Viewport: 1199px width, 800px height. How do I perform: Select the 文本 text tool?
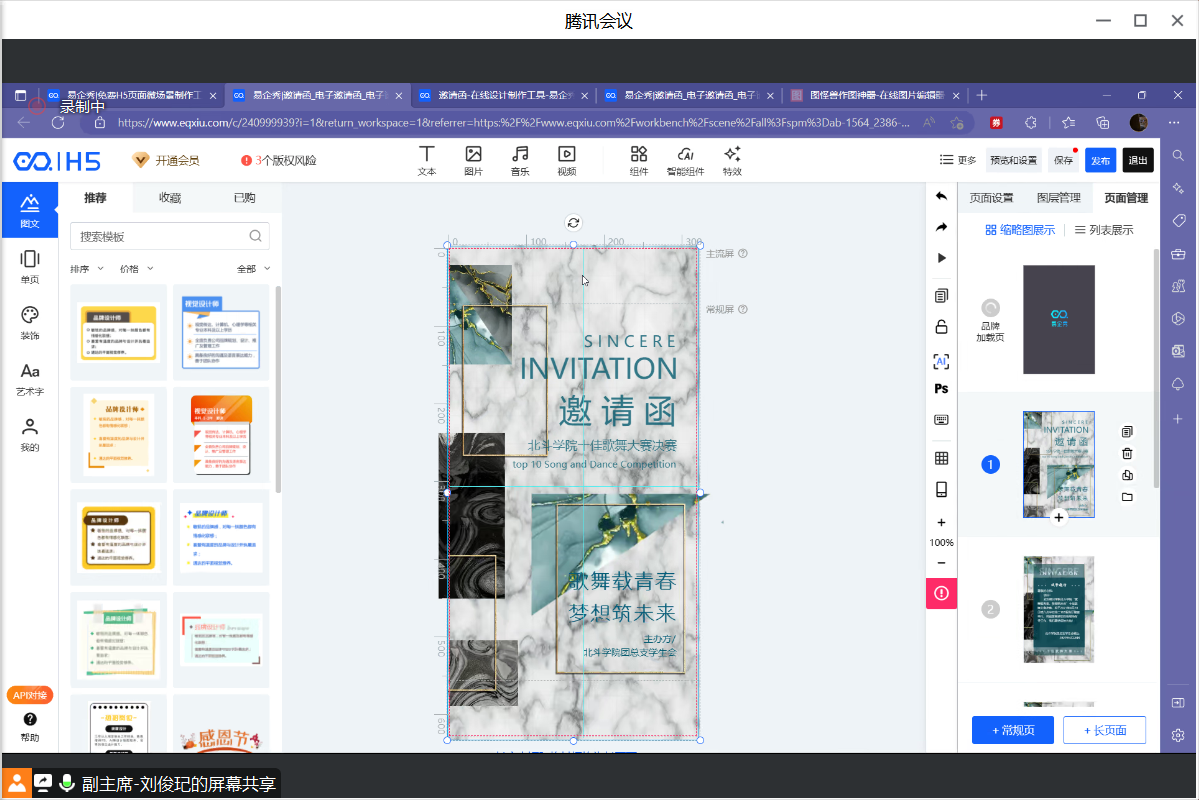pos(427,160)
